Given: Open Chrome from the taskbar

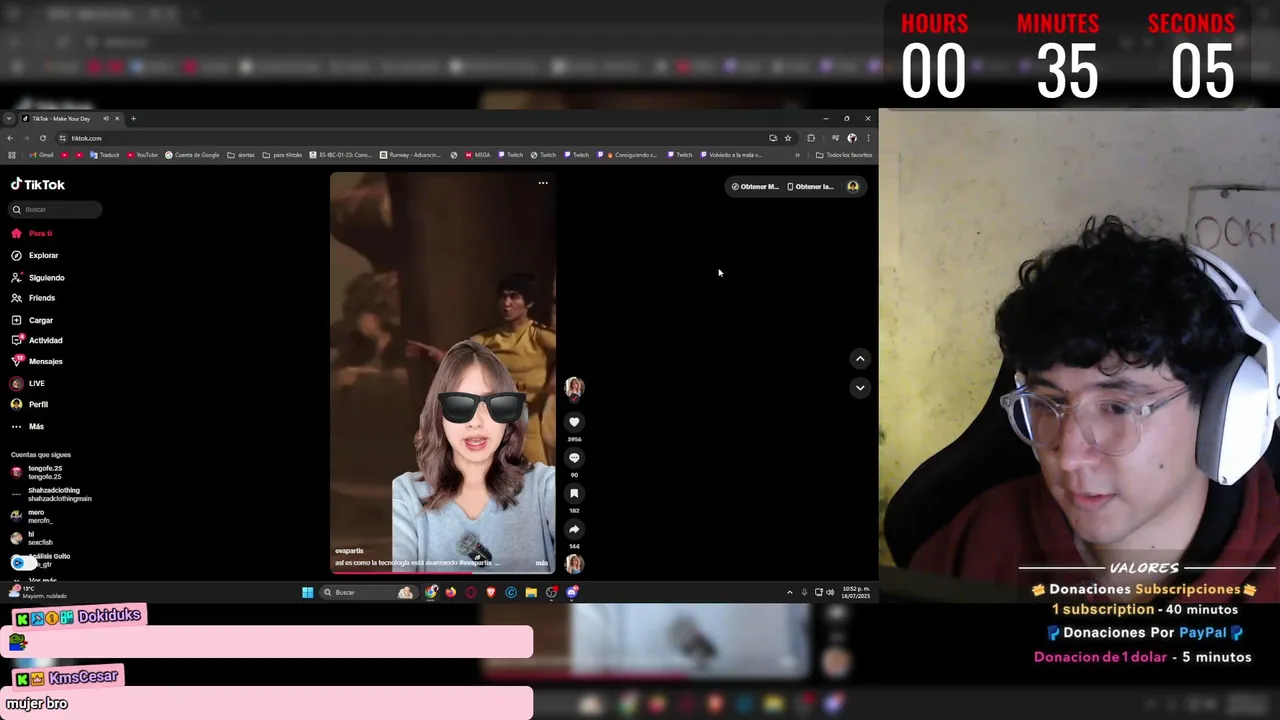Looking at the screenshot, I should coord(431,592).
